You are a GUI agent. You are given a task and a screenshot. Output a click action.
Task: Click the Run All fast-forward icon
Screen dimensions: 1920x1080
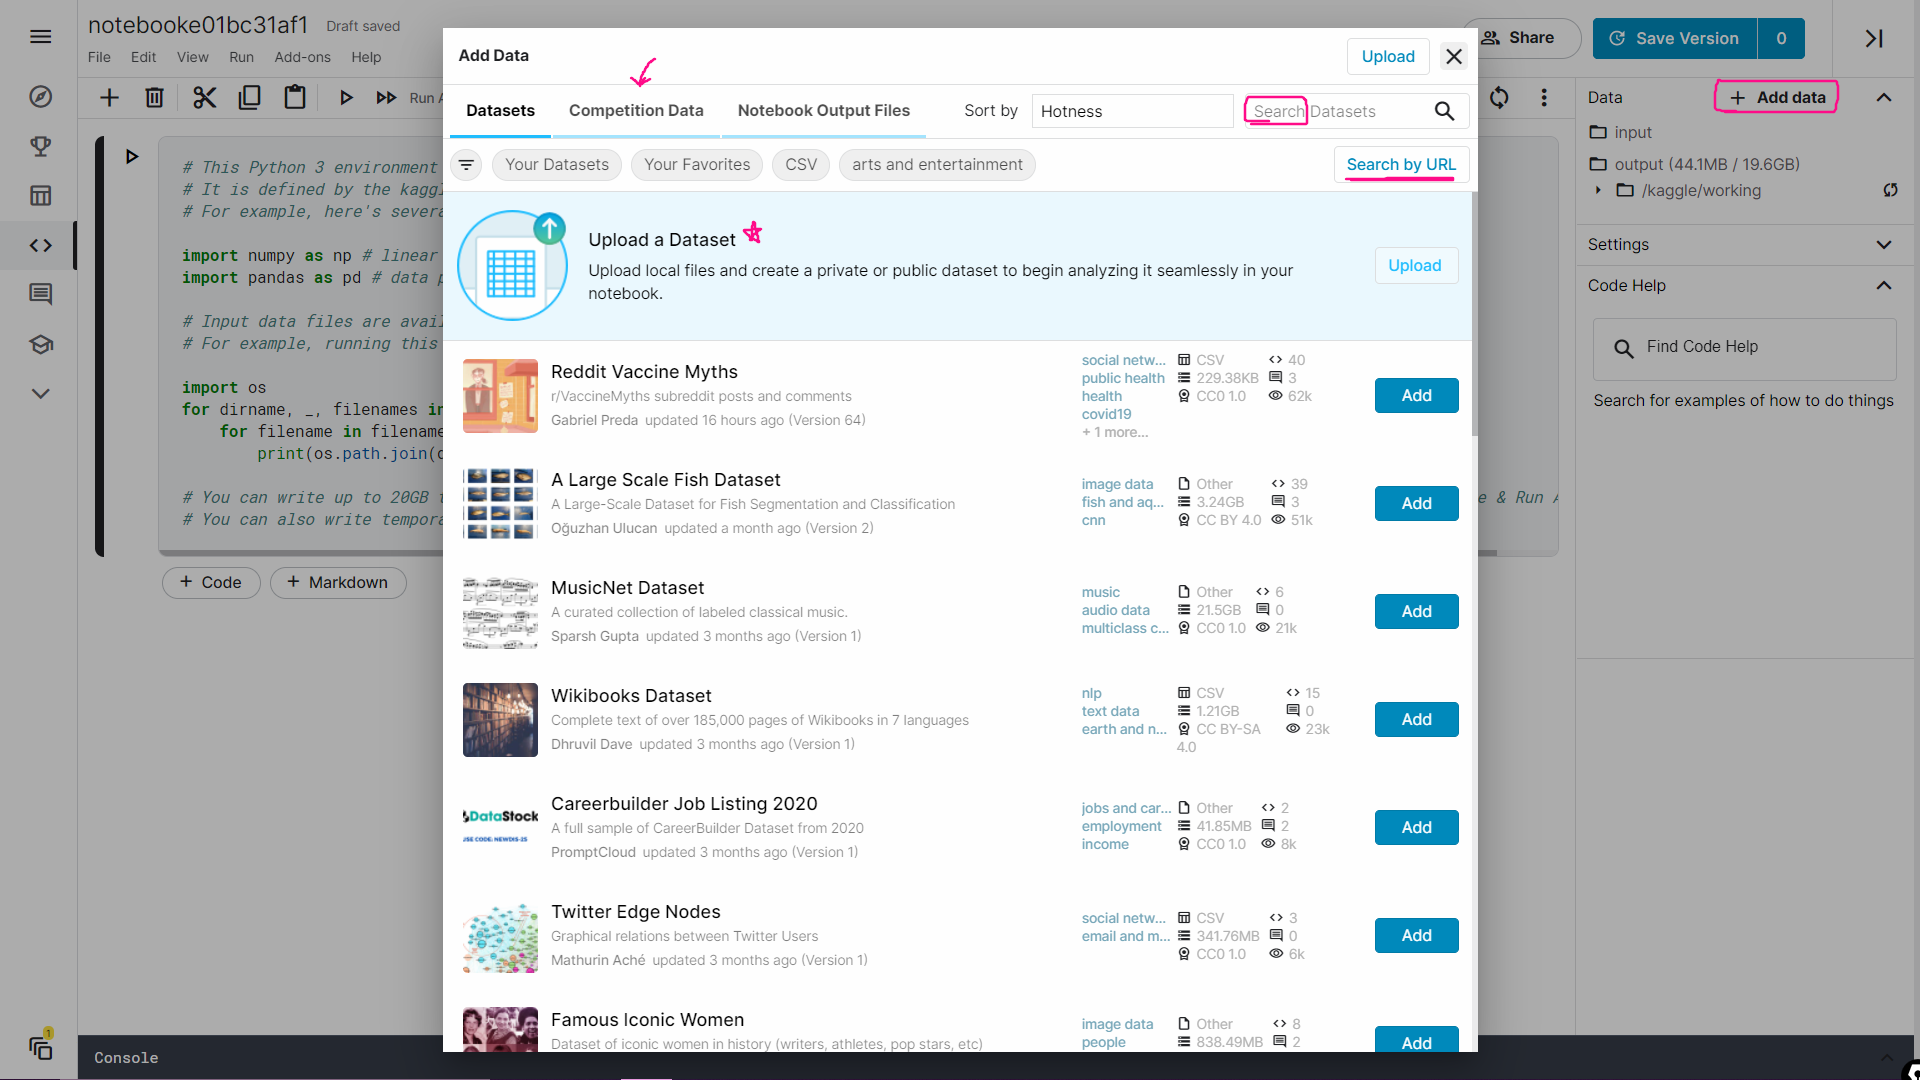click(386, 97)
